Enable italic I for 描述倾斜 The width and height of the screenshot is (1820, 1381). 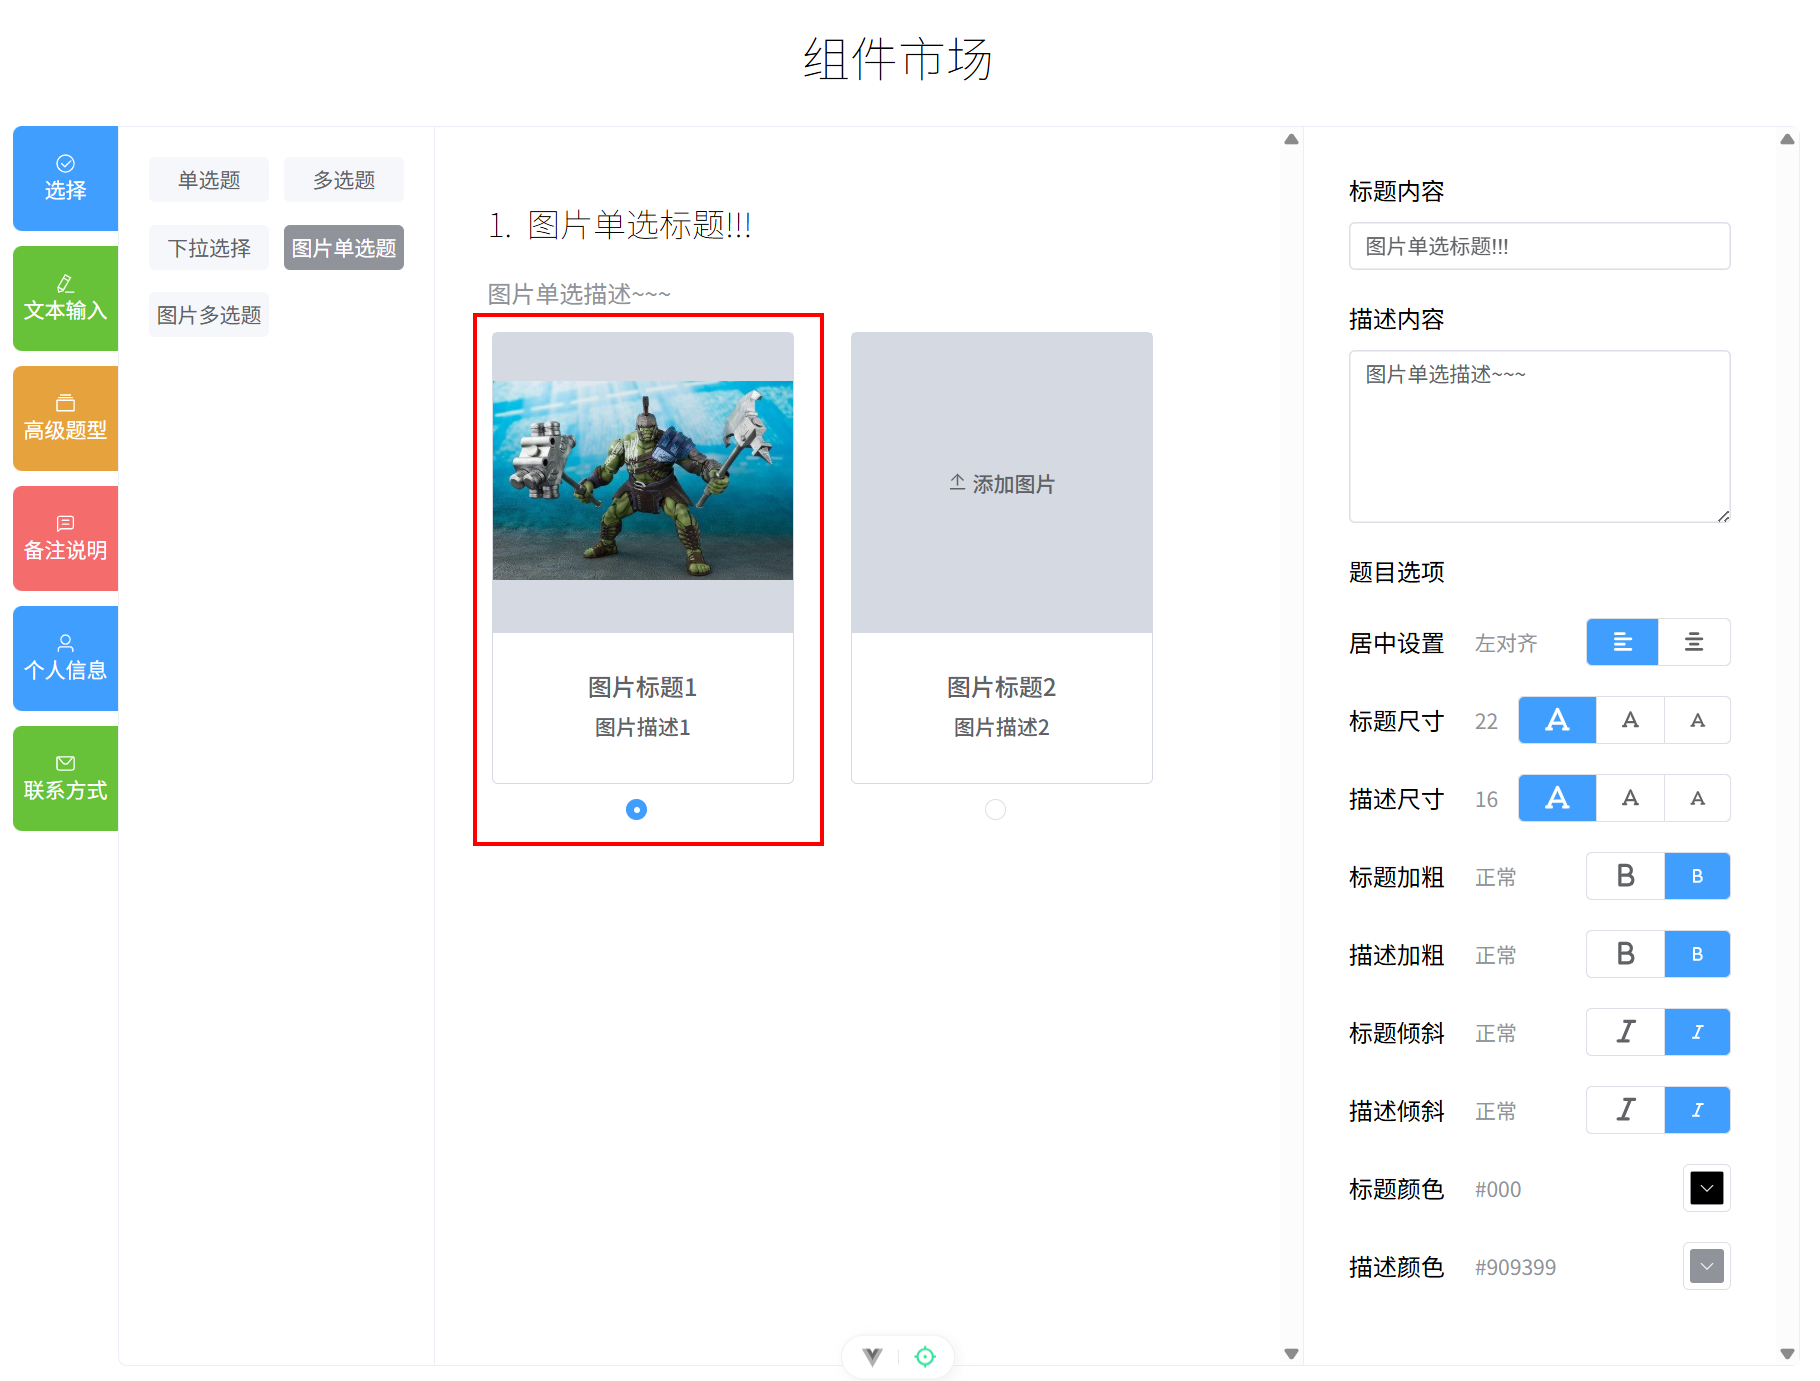point(1626,1110)
